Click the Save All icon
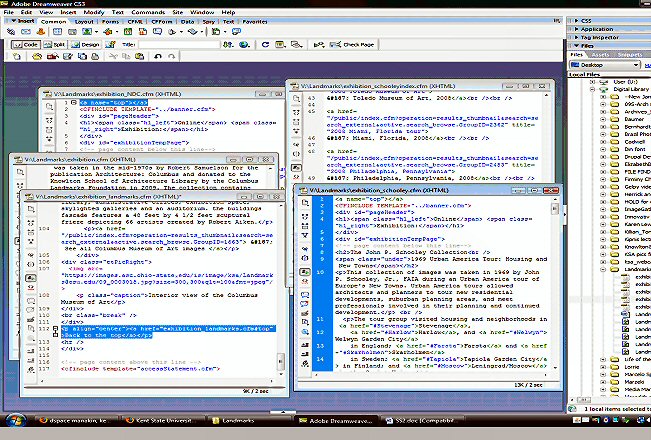This screenshot has width=651, height=440. pos(82,56)
